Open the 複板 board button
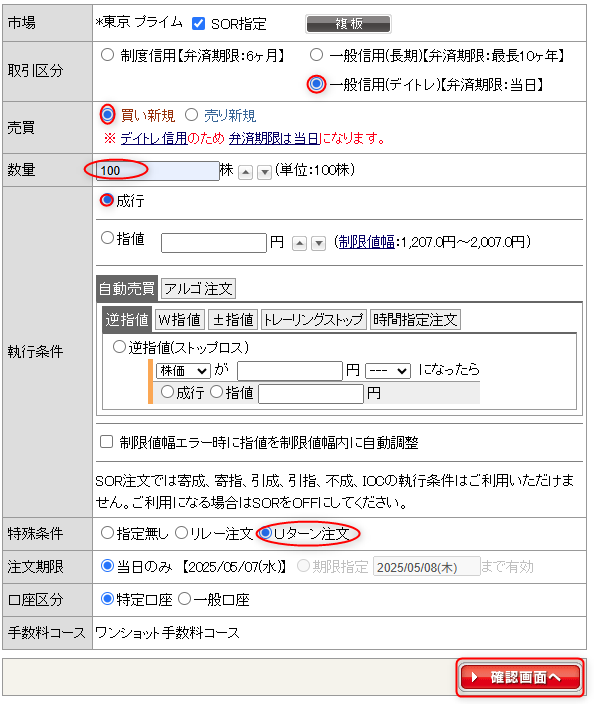This screenshot has height=704, width=594. click(348, 24)
